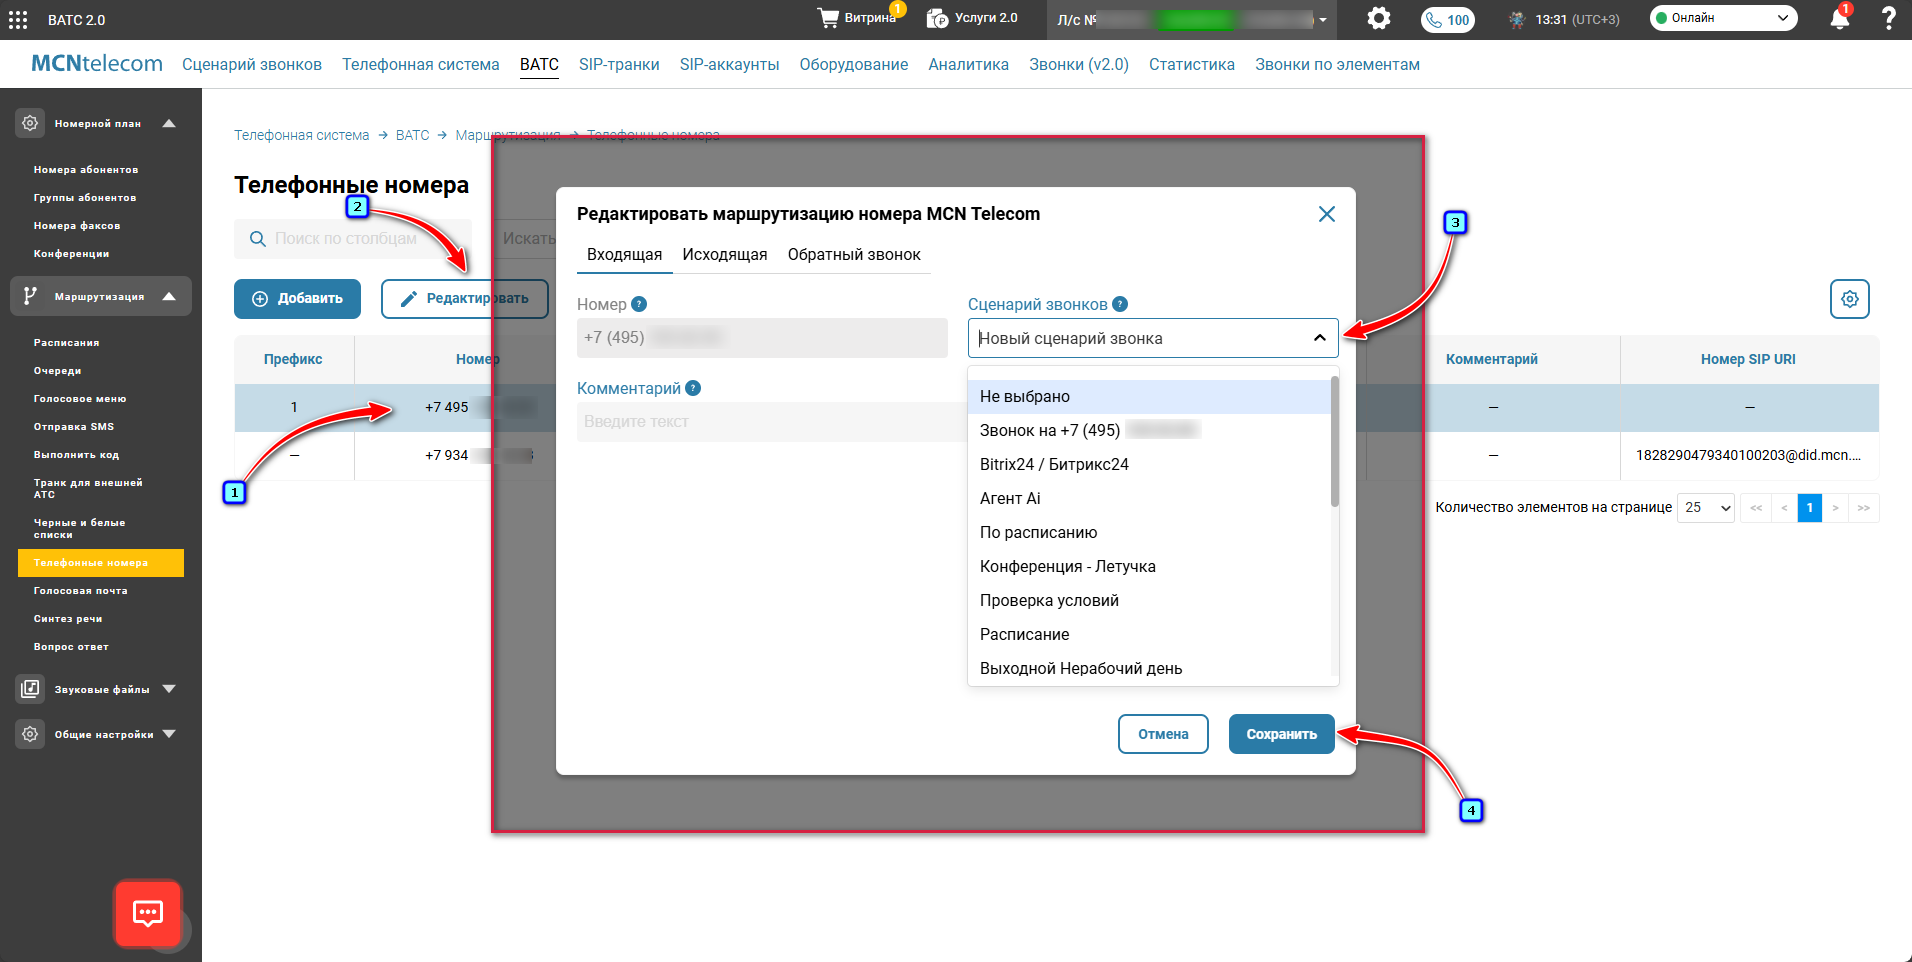The image size is (1912, 962).
Task: Close the edit routing dialog
Action: pos(1327,214)
